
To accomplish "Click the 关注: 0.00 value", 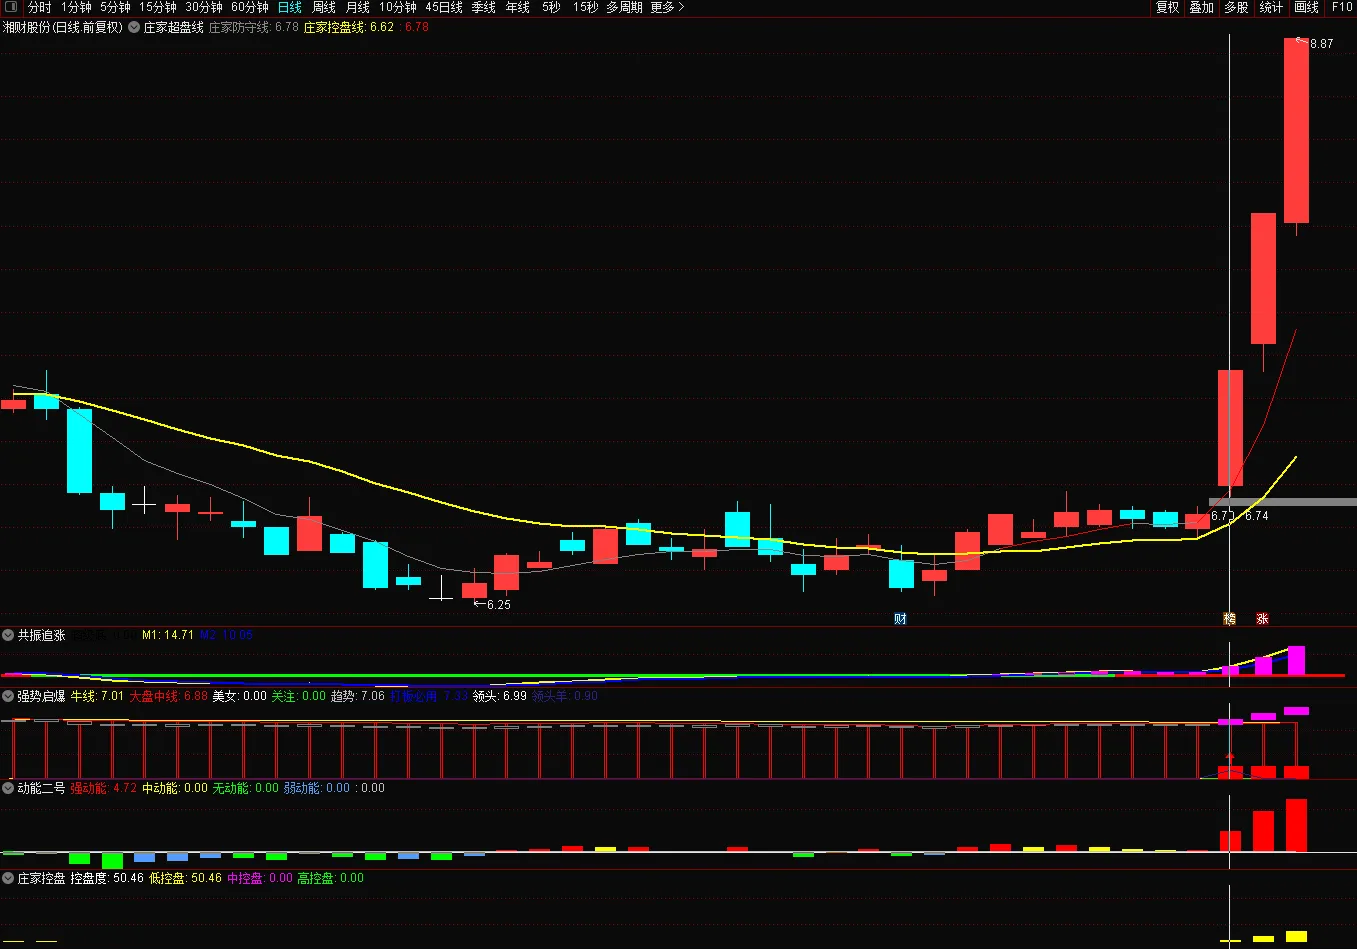I will [x=298, y=696].
